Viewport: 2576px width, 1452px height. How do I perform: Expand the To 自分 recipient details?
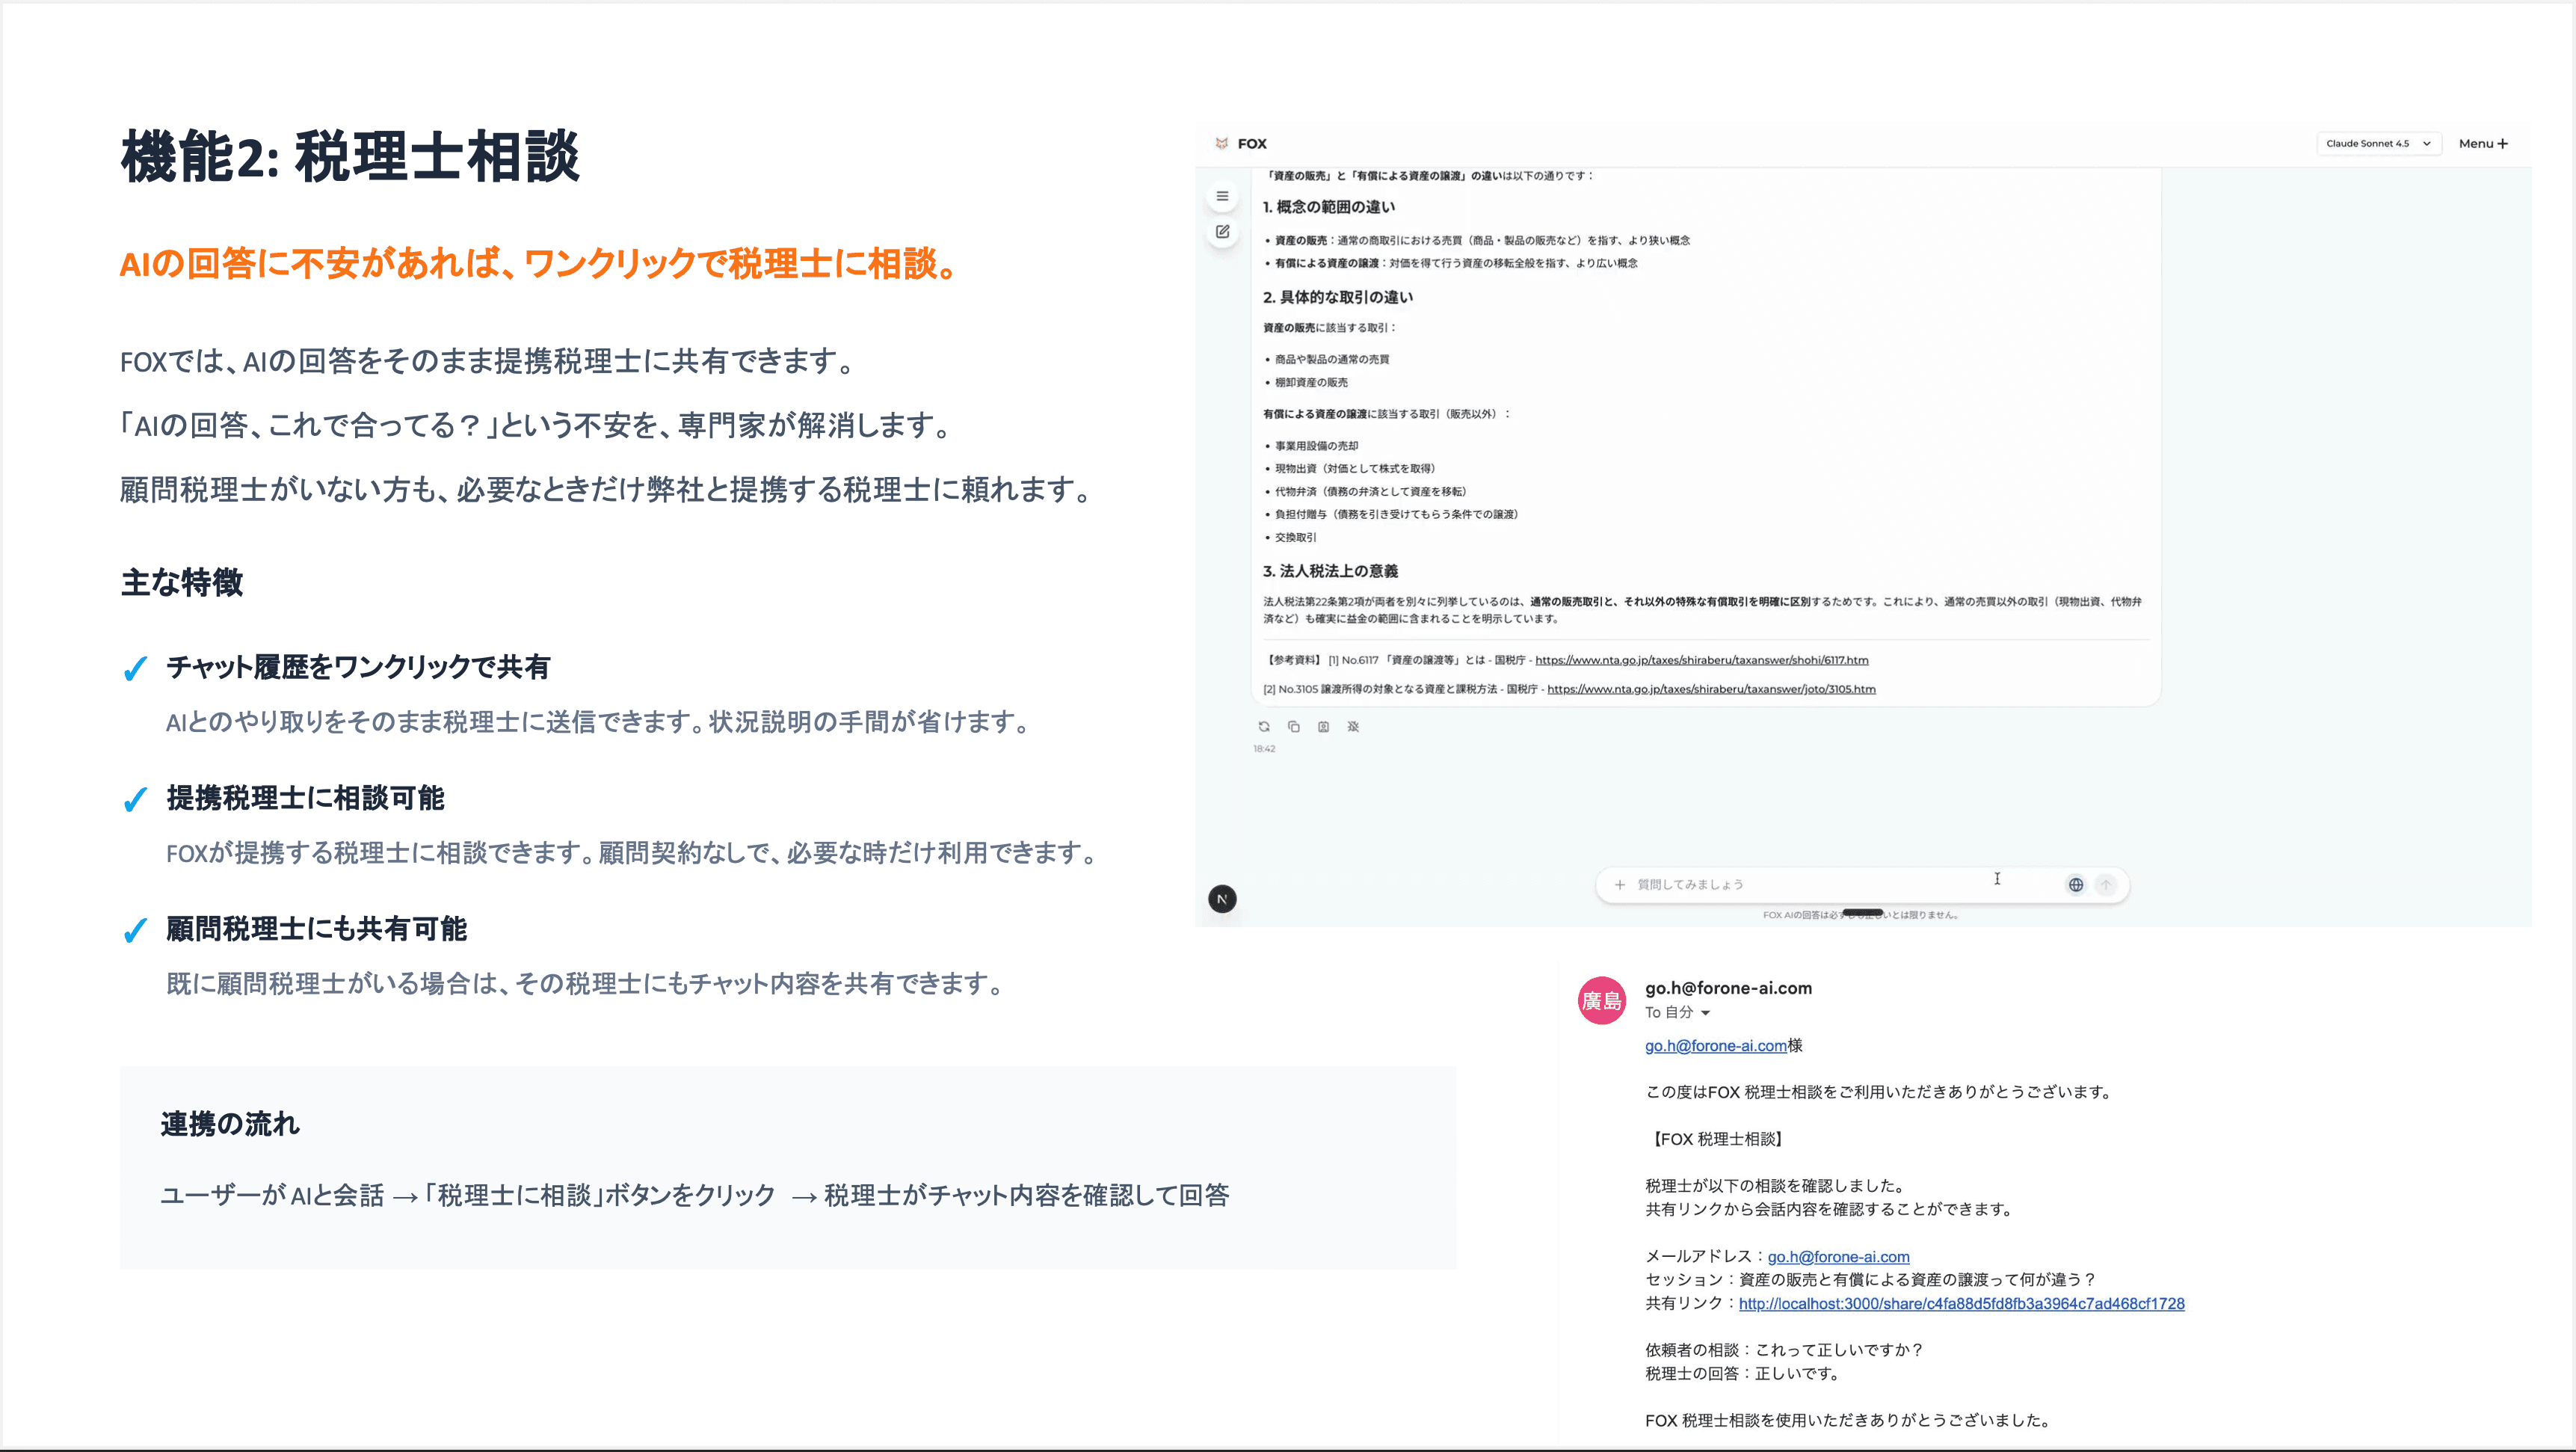click(1680, 1012)
